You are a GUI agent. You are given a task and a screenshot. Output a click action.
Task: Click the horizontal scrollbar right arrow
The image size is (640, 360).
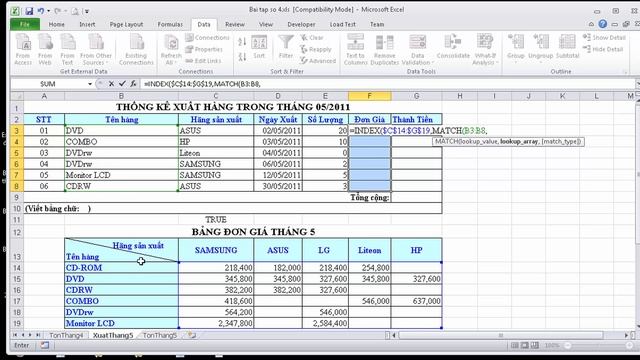click(627, 335)
